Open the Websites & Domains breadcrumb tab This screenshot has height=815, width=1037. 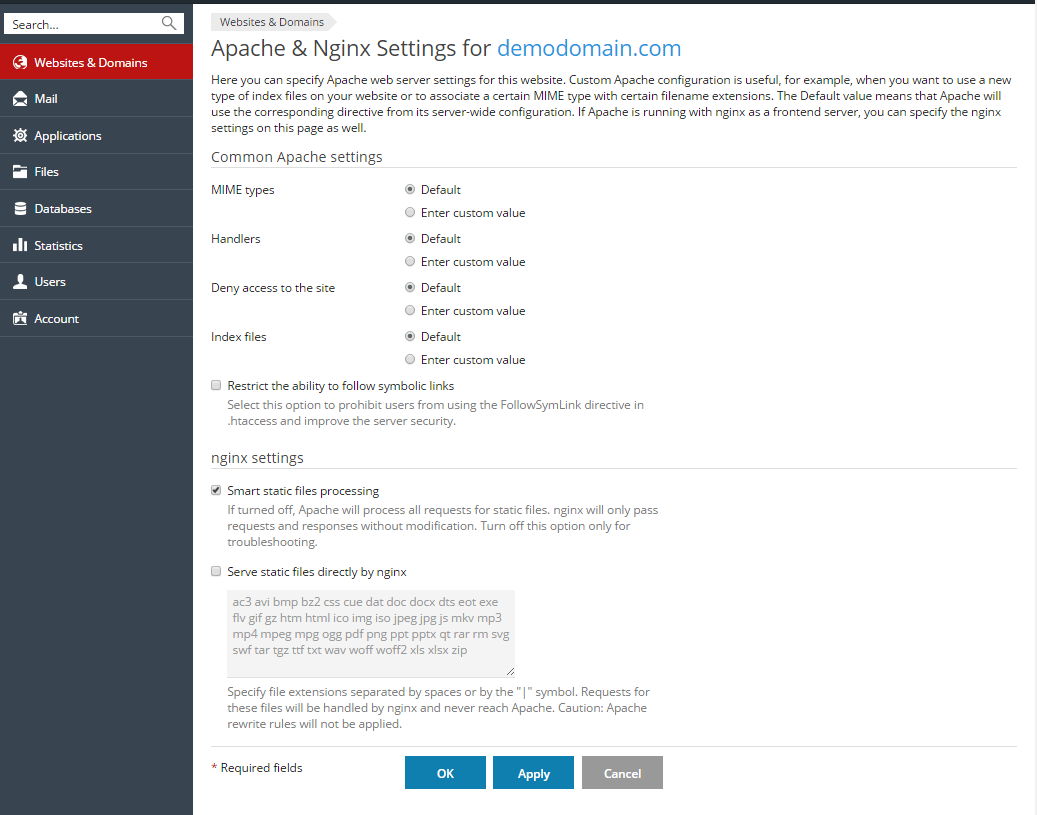tap(272, 21)
